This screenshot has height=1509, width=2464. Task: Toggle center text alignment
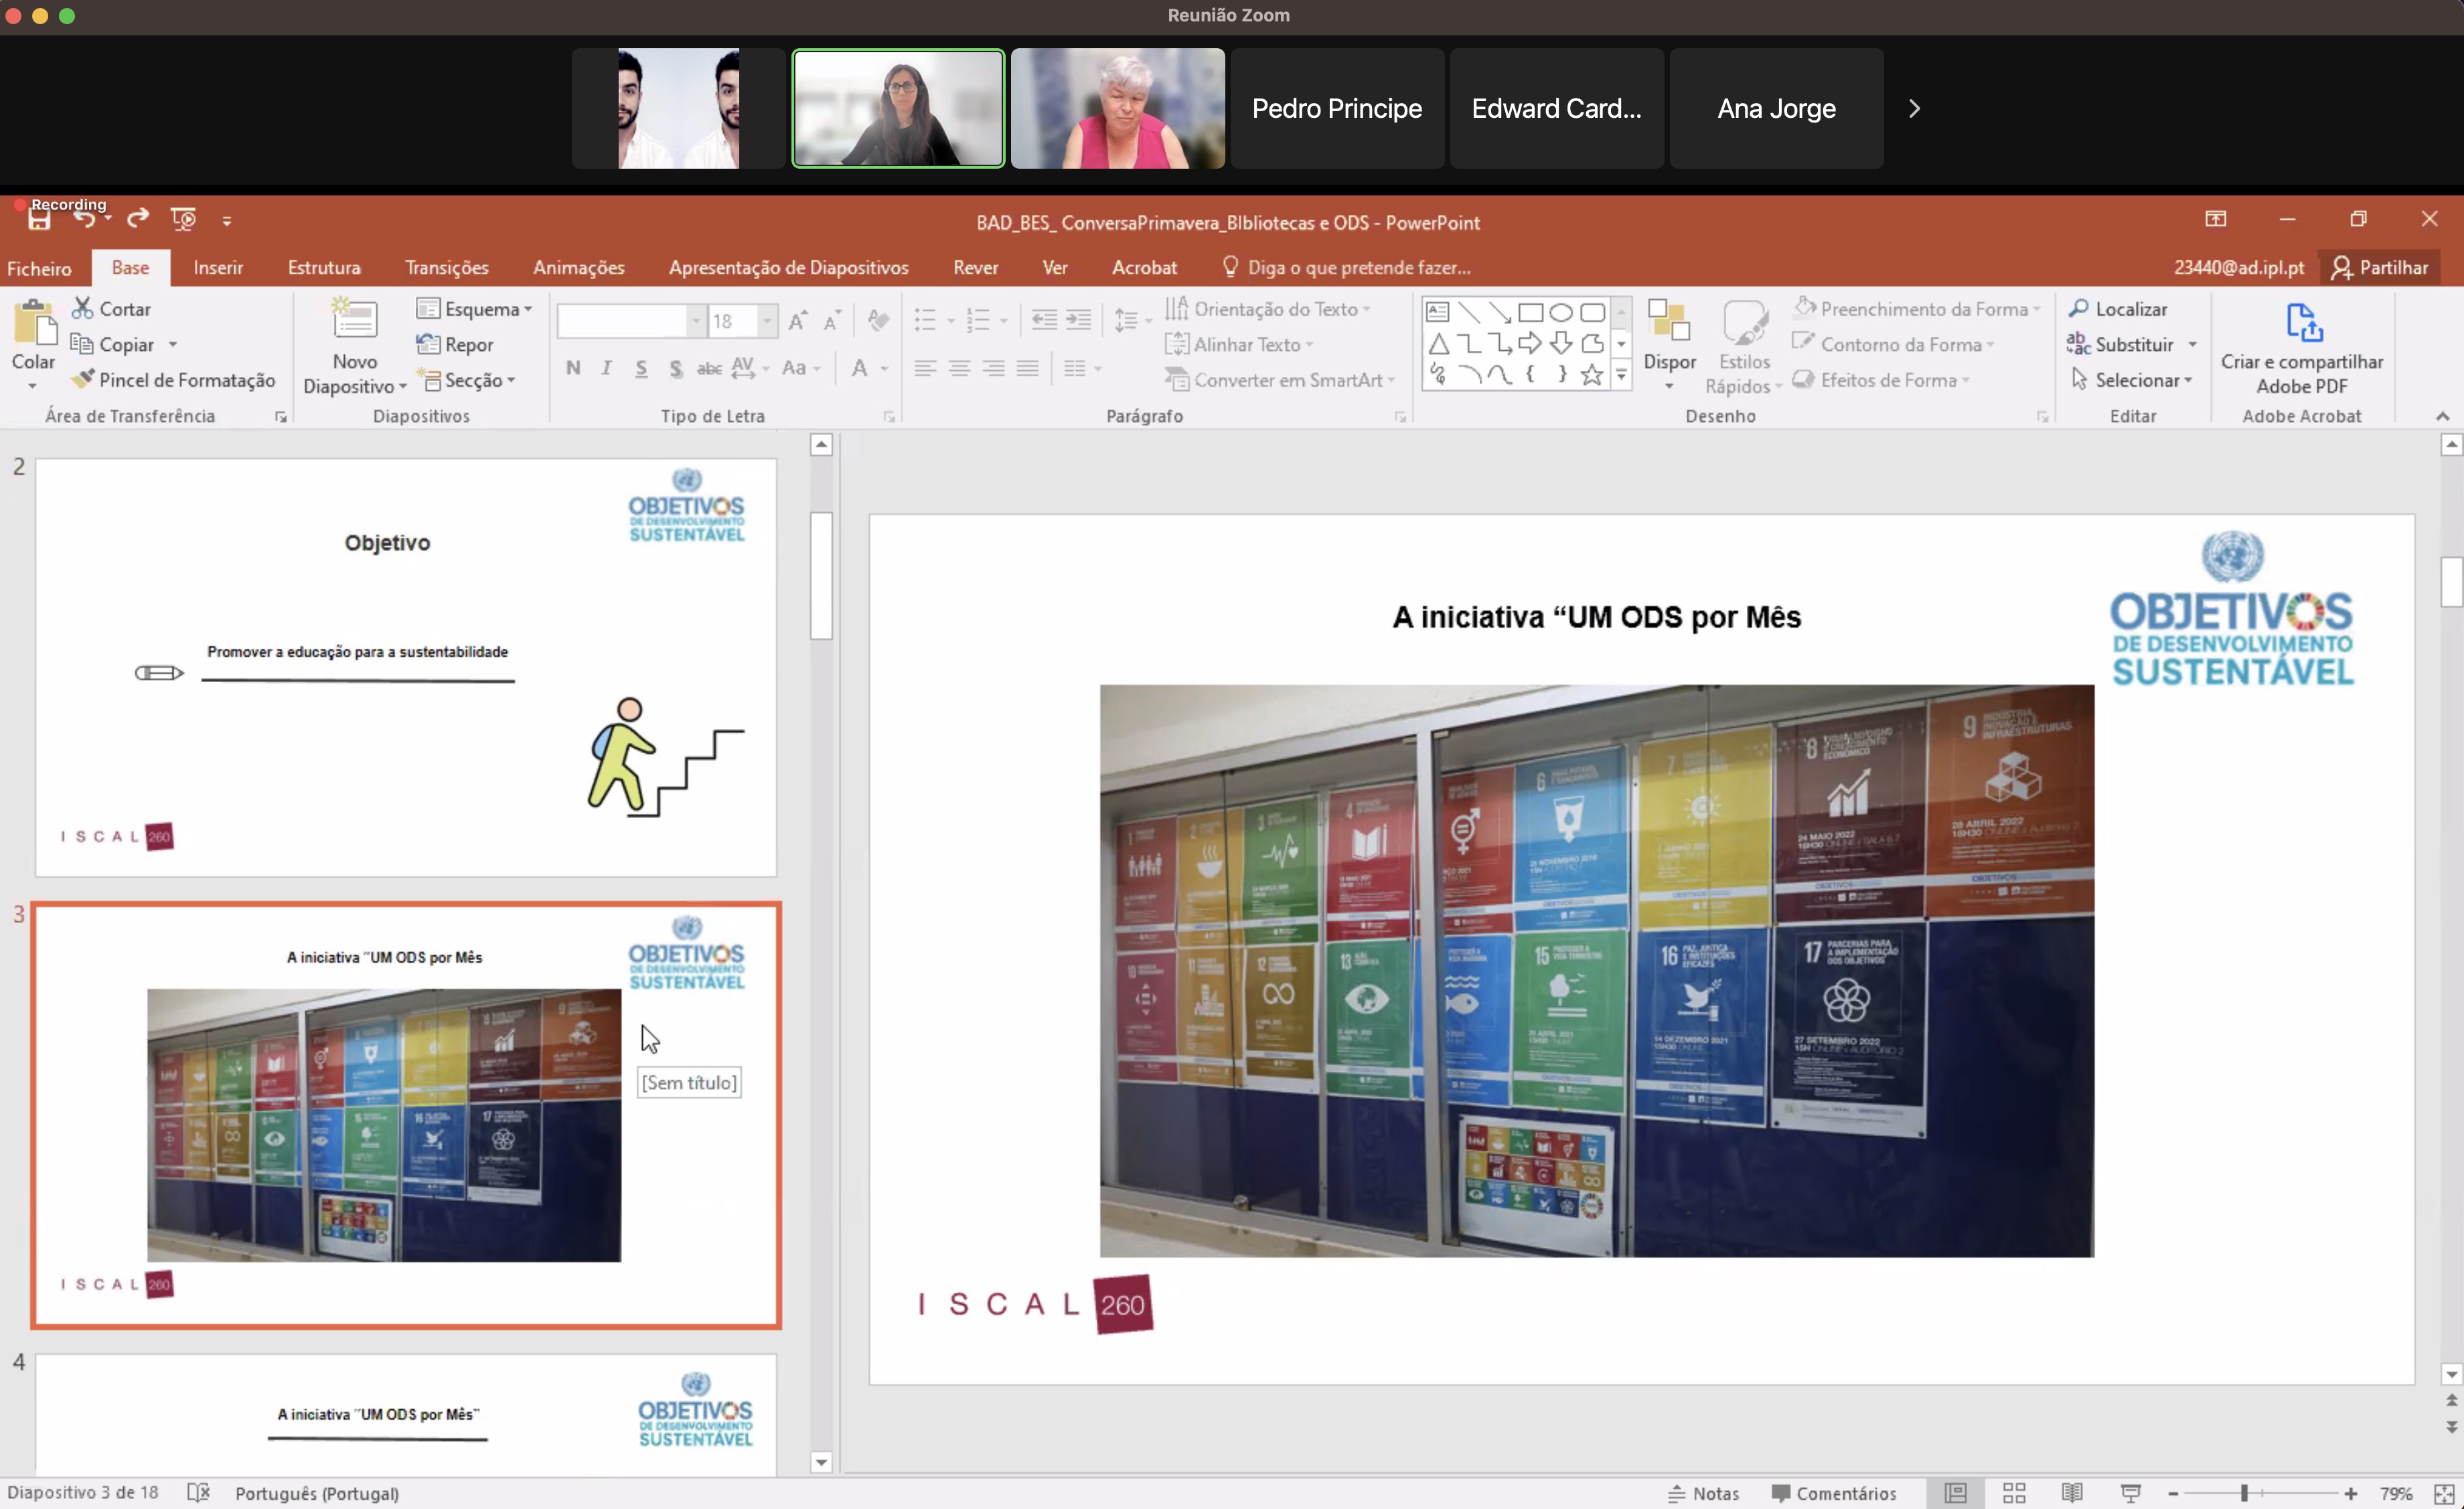pyautogui.click(x=959, y=368)
